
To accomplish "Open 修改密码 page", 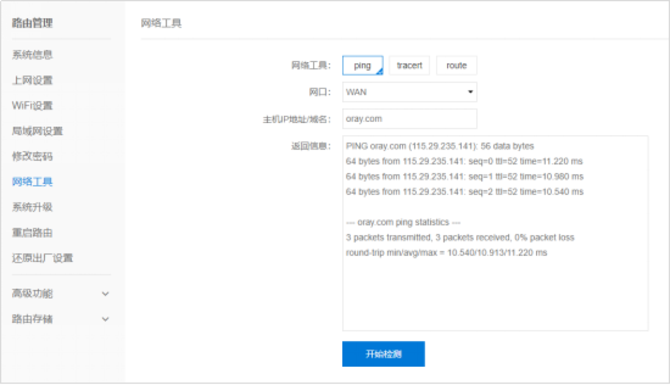I will pyautogui.click(x=32, y=156).
